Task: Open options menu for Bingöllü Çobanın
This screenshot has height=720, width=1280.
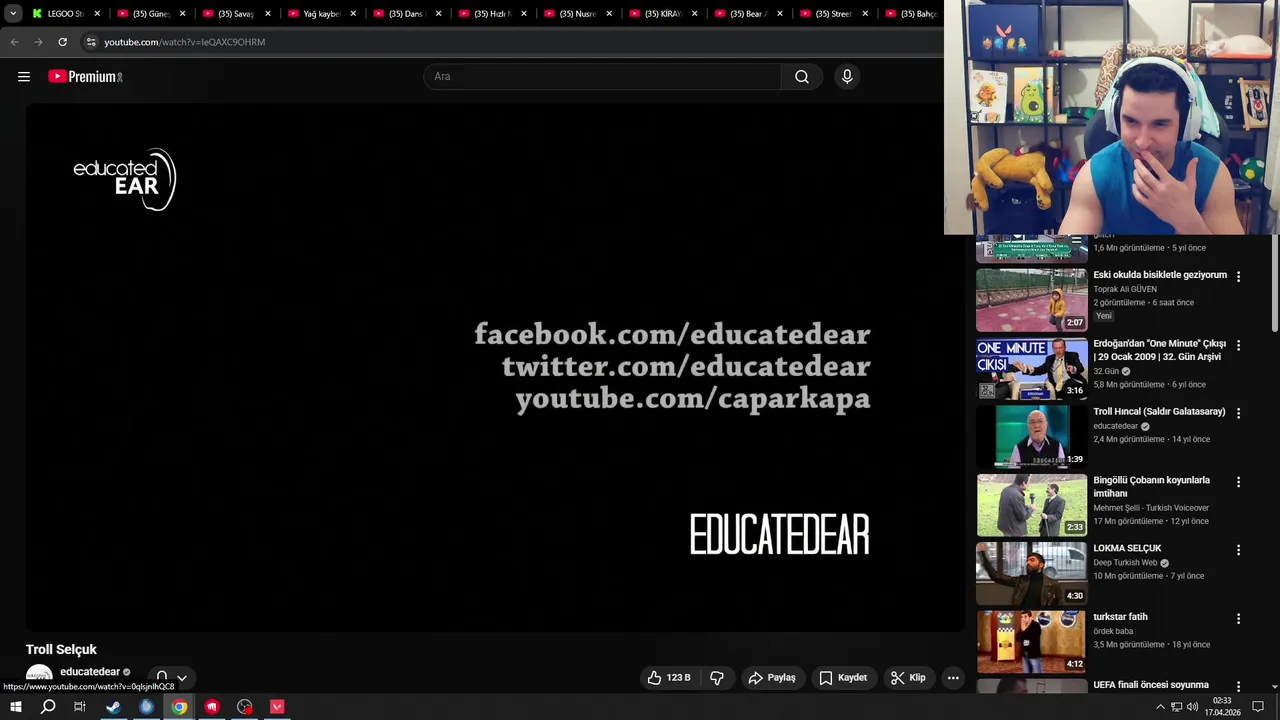Action: (x=1238, y=482)
